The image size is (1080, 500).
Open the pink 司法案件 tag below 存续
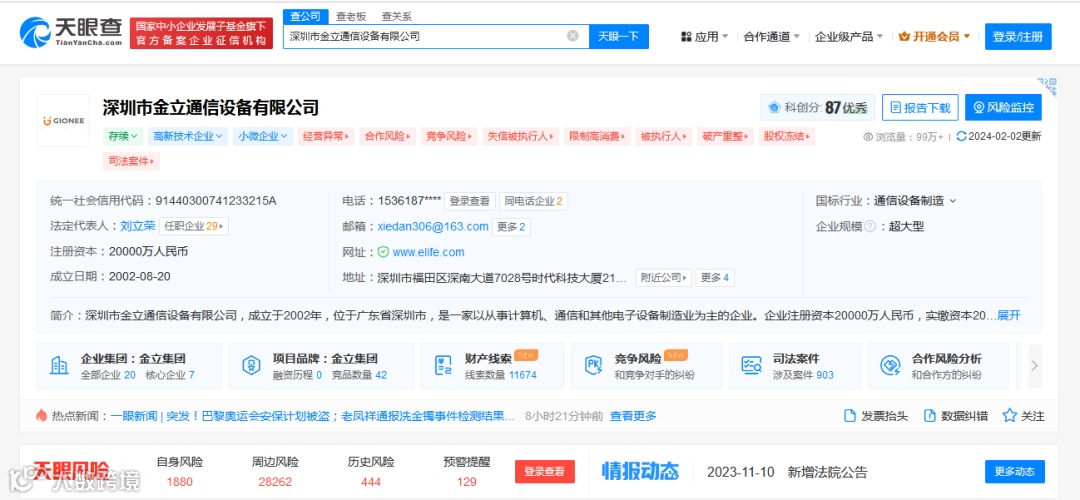point(132,161)
